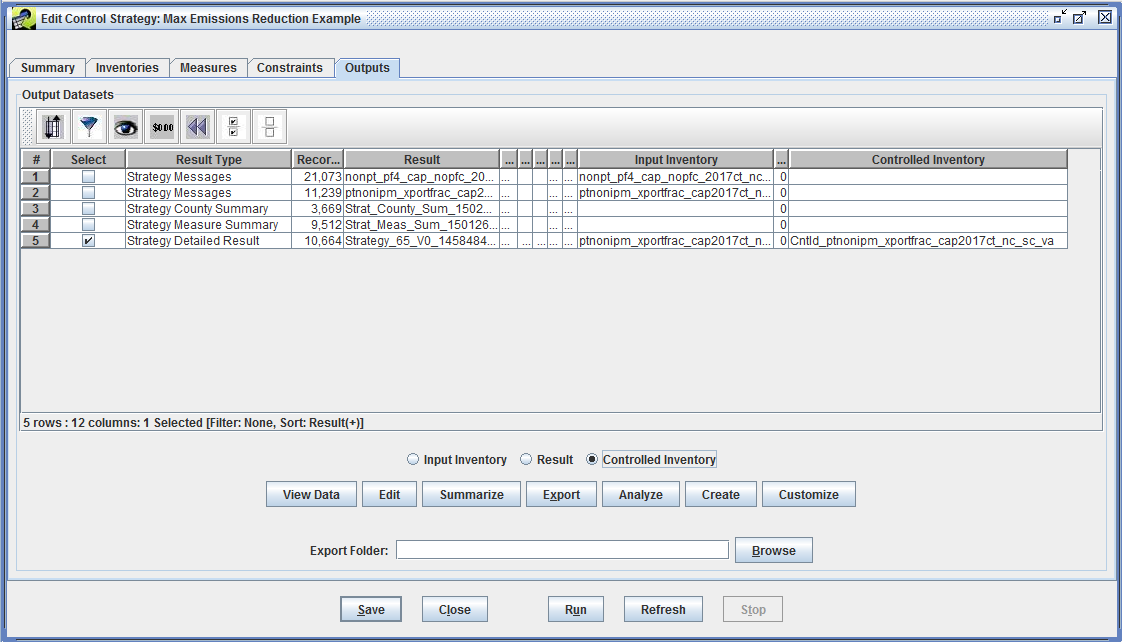Click inside the Export Folder text field

(x=562, y=549)
